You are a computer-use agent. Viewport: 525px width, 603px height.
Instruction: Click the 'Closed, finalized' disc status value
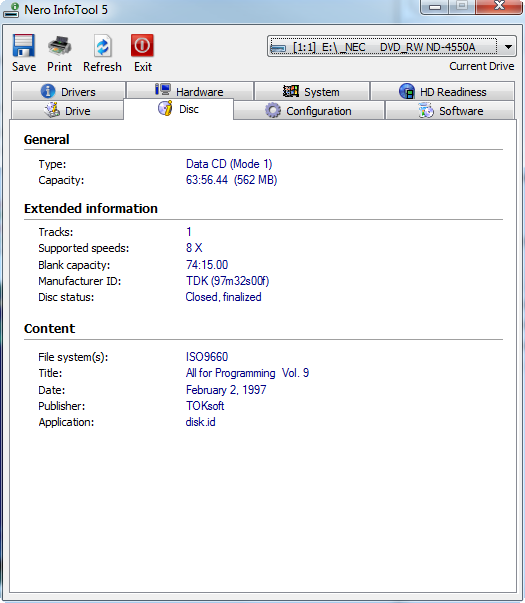[x=223, y=297]
